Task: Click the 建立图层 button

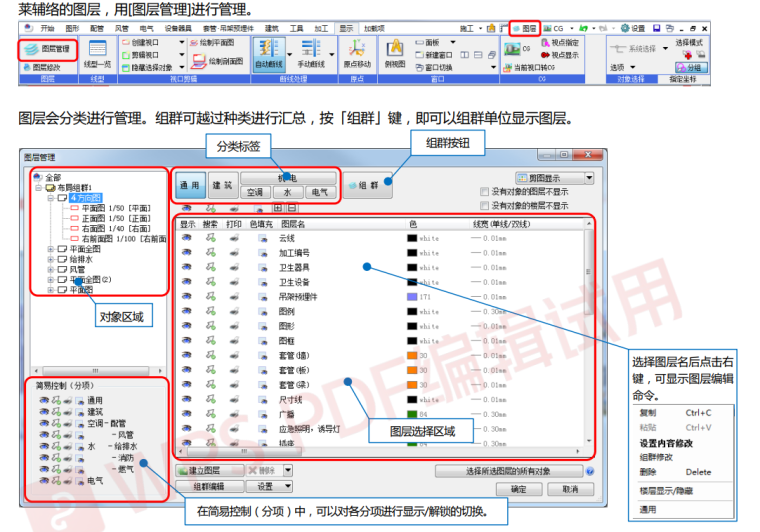Action: pos(204,470)
